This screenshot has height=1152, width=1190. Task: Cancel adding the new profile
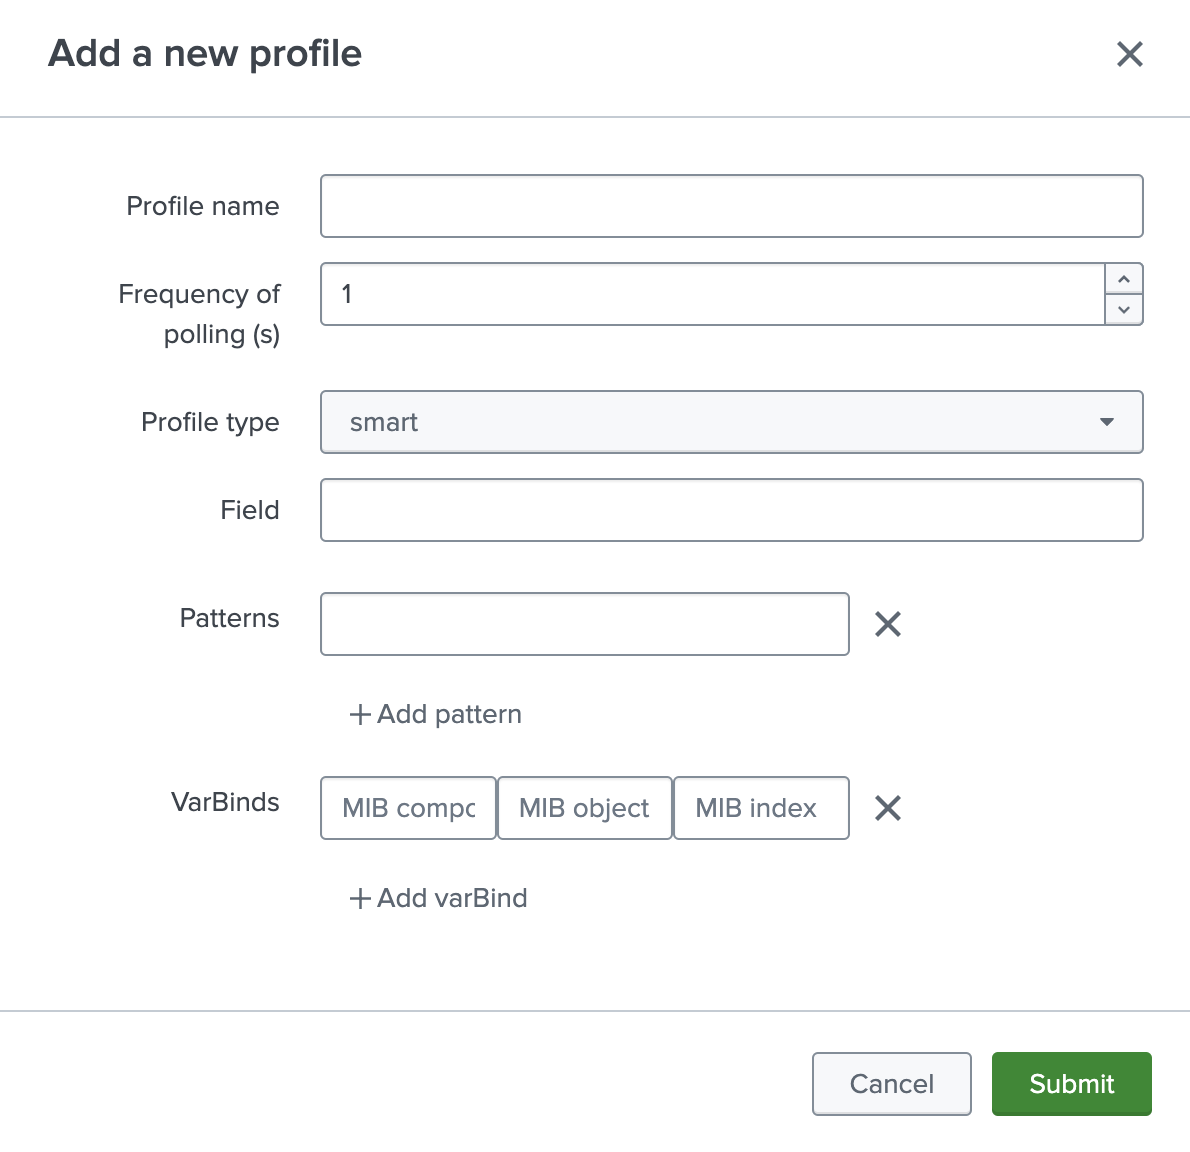click(x=891, y=1083)
